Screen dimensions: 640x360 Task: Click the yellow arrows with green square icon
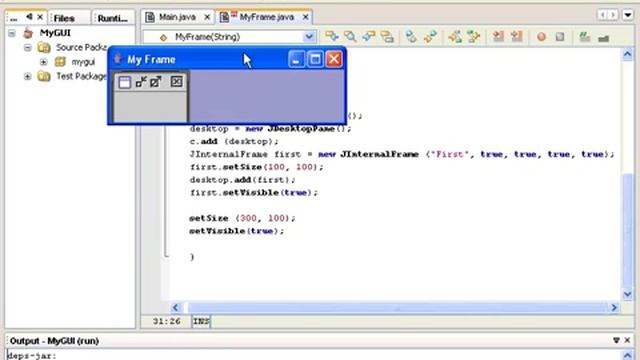click(455, 37)
